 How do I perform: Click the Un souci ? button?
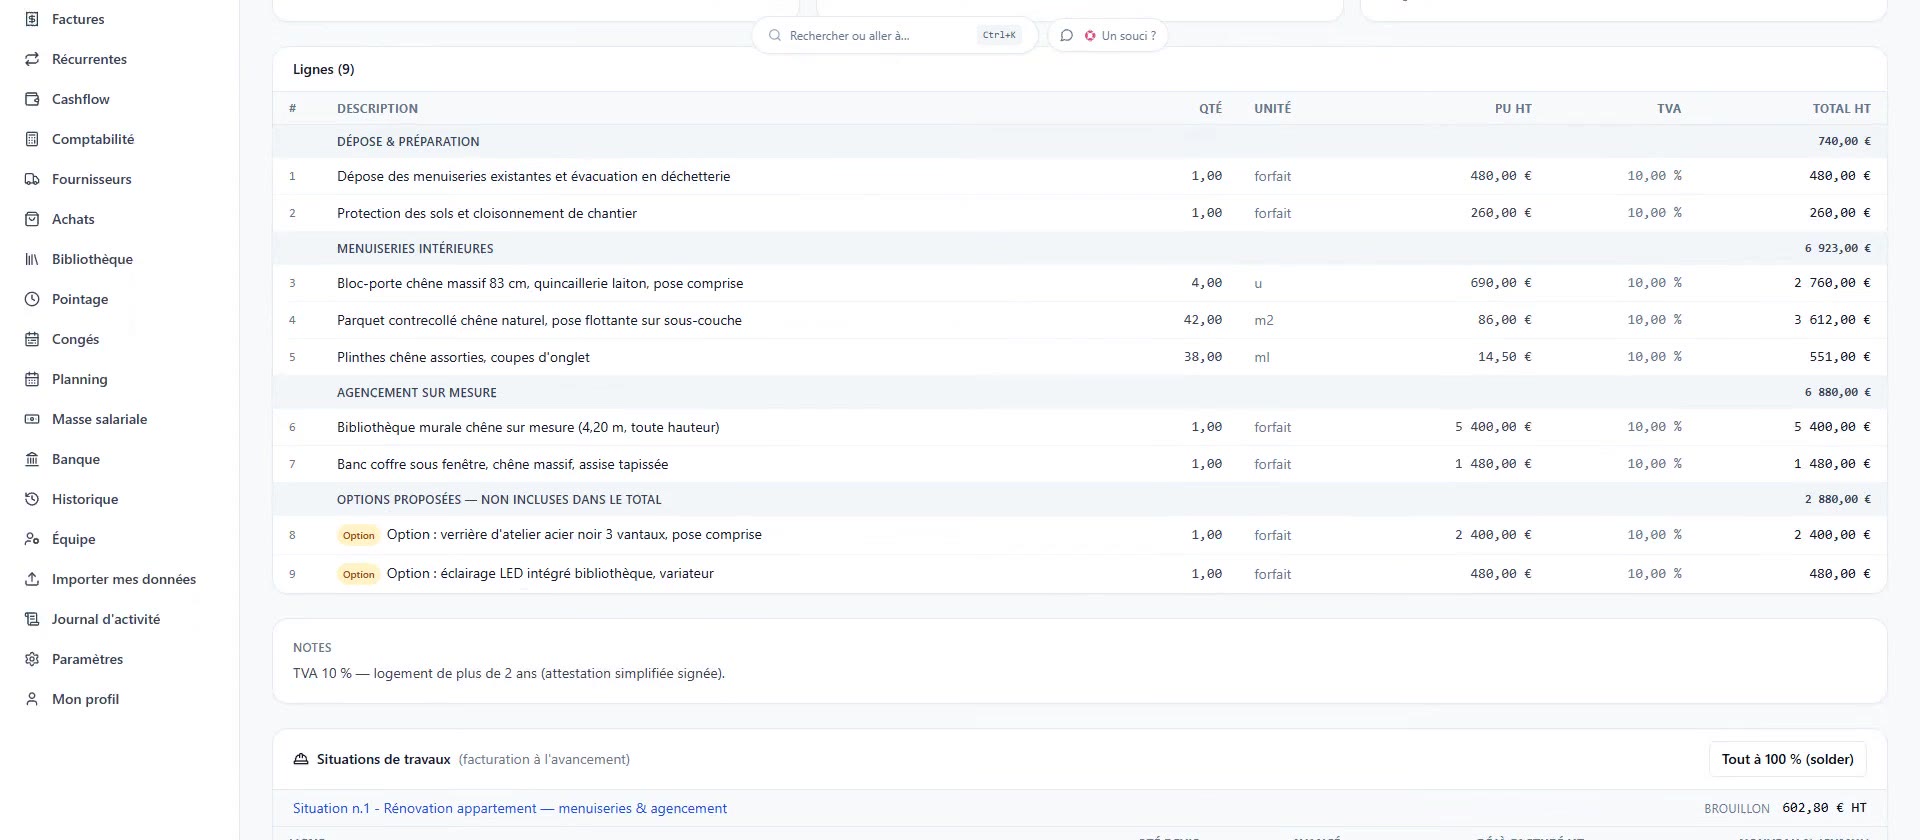click(1108, 35)
